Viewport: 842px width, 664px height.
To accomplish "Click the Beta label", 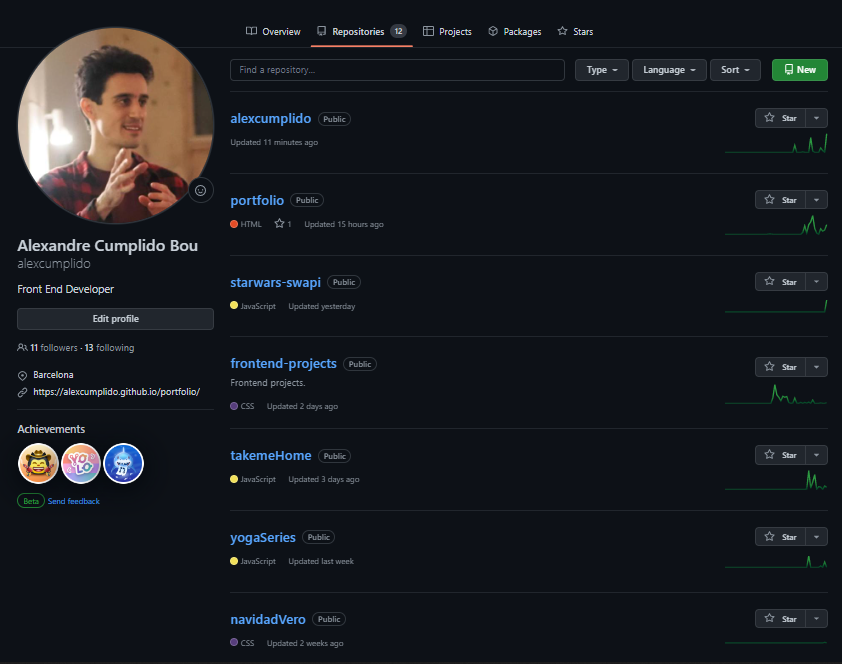I will [31, 501].
